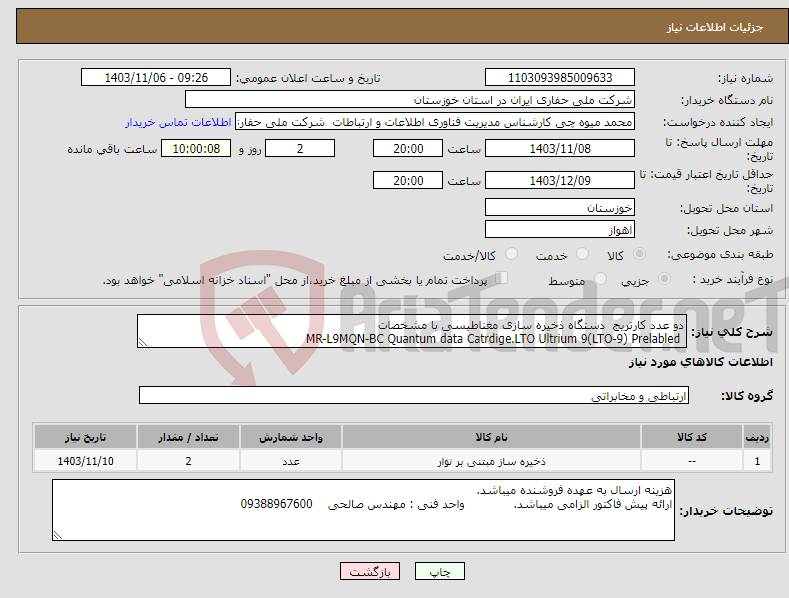The width and height of the screenshot is (789, 598).
Task: Click the delivery city field اهواز
Action: click(x=560, y=230)
